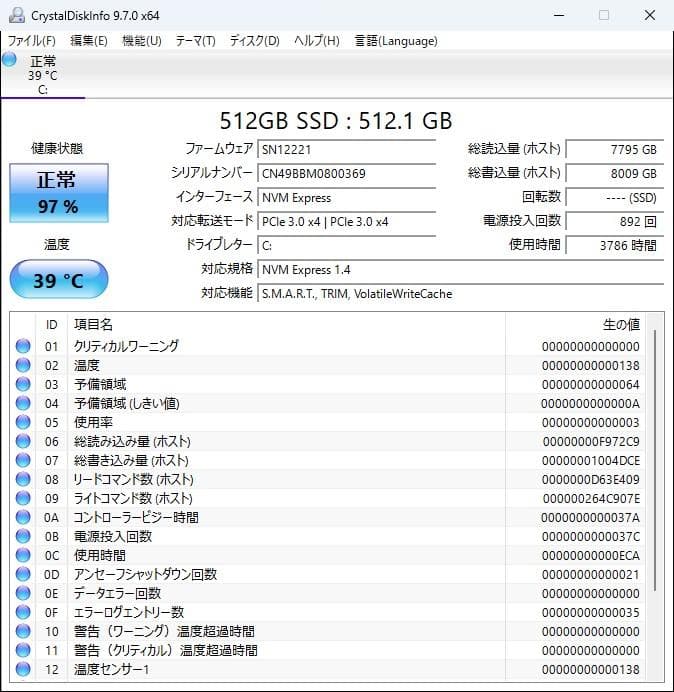Click the features field S.M.A.R.T., TRIM
Viewport: 674px width, 692px height.
click(460, 293)
